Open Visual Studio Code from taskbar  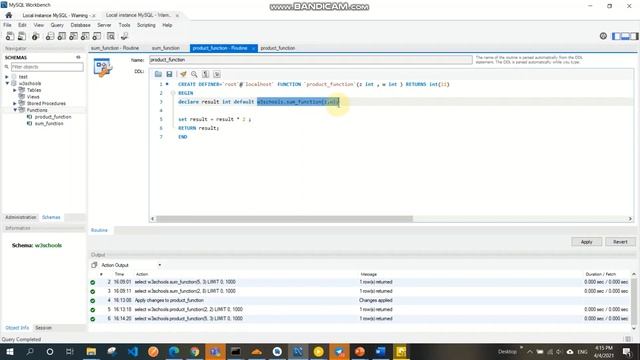point(133,351)
